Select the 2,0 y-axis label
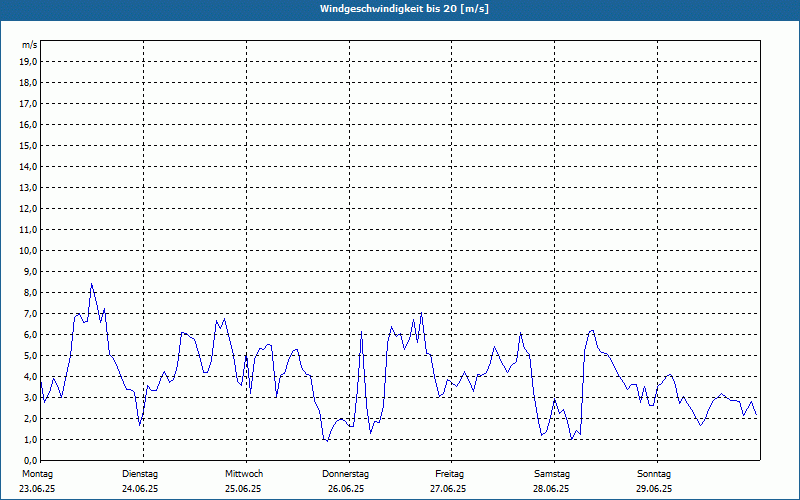800x500 pixels. [30, 418]
